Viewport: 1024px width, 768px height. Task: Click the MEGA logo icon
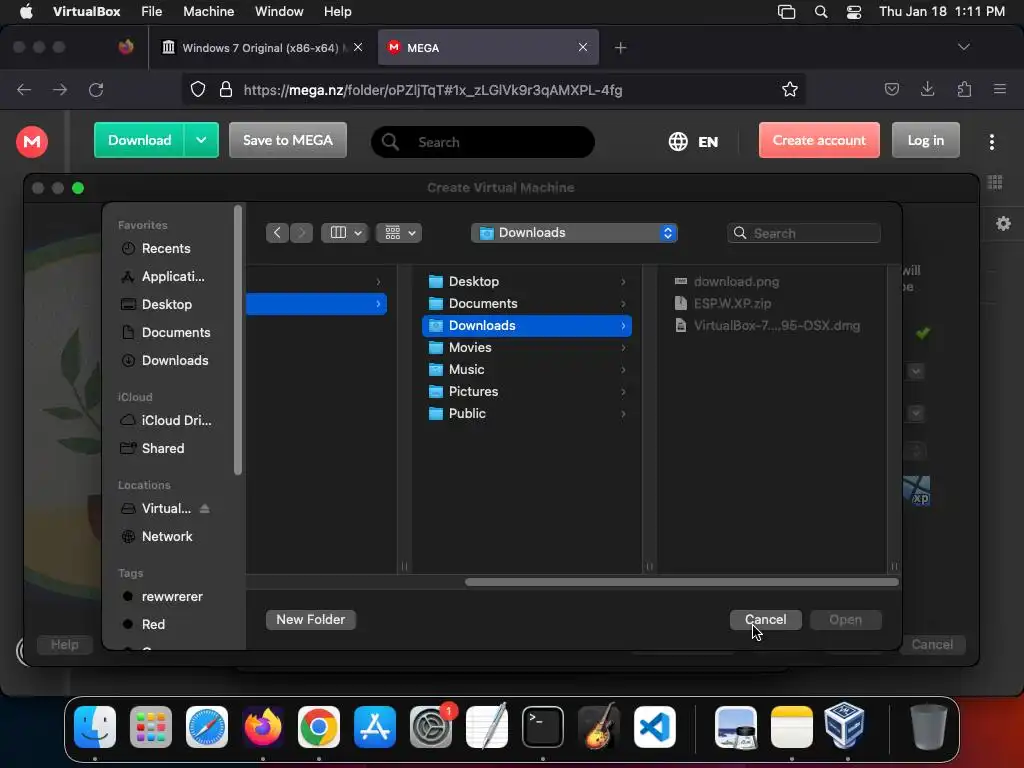31,142
